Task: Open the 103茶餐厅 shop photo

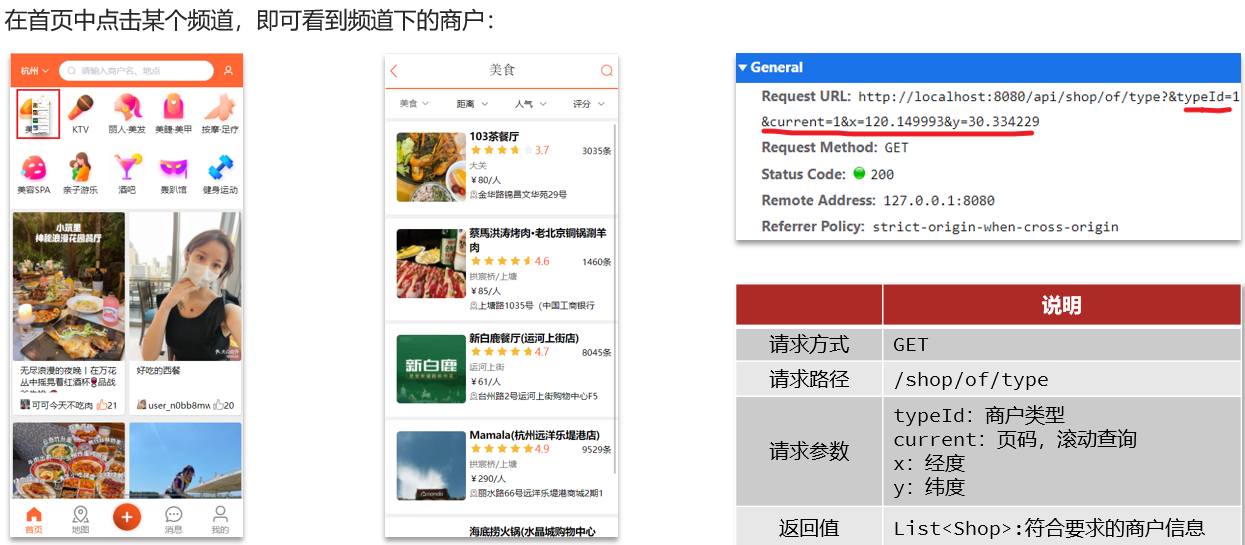Action: click(x=431, y=167)
